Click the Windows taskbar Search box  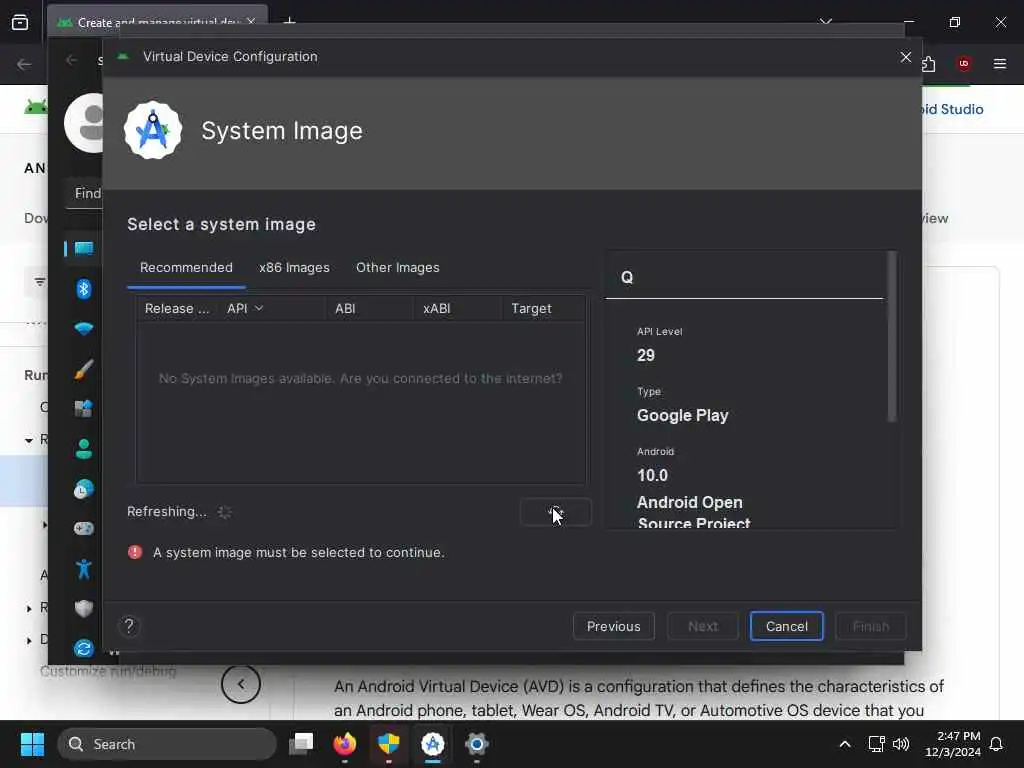(x=167, y=744)
